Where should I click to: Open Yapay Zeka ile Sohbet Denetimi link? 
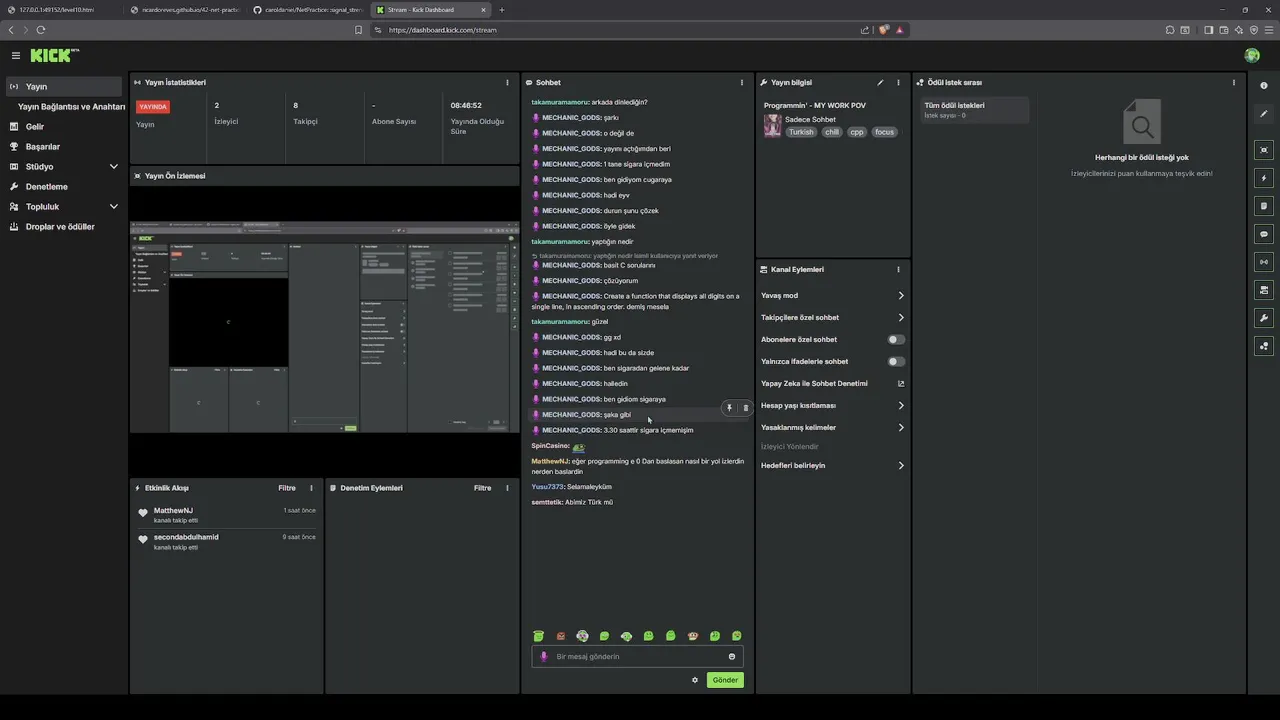[832, 384]
